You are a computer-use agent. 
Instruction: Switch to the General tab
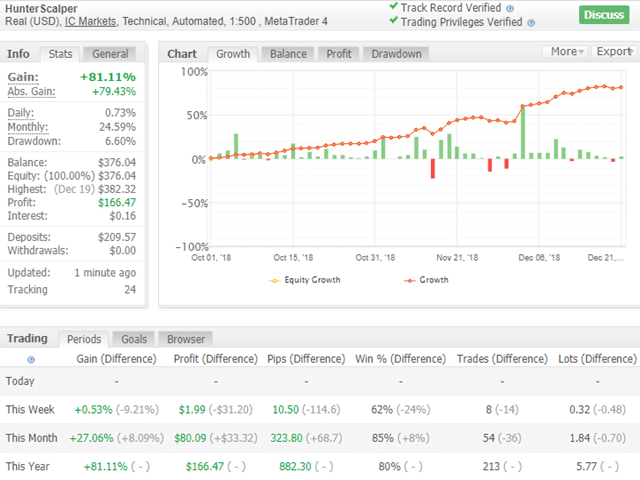tap(110, 54)
